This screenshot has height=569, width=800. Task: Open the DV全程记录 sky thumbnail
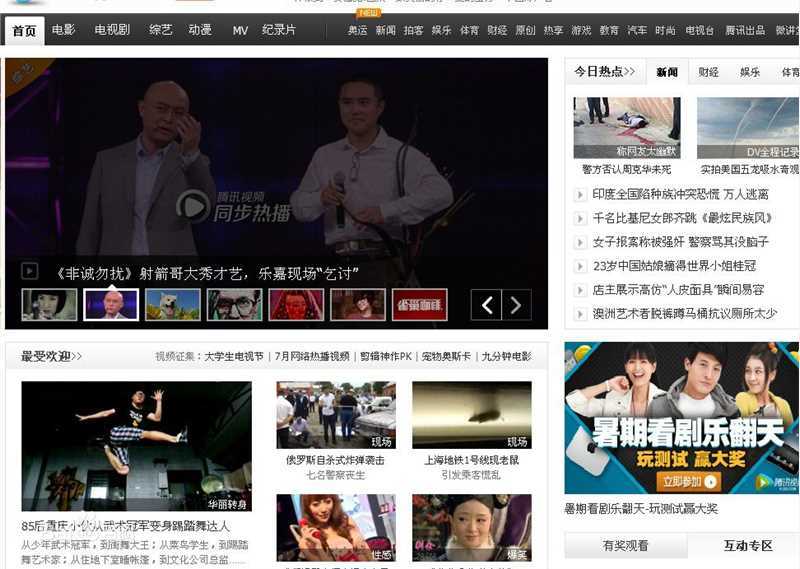click(x=748, y=128)
